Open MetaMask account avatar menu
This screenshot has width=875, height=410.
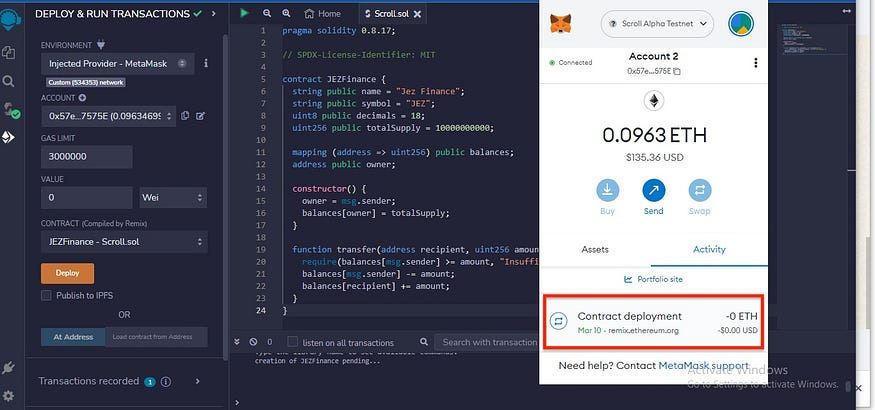[x=741, y=23]
